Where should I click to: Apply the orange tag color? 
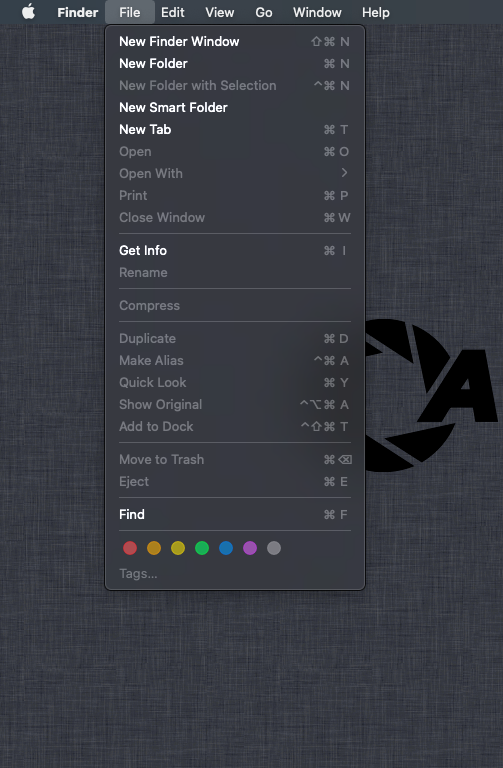coord(154,548)
